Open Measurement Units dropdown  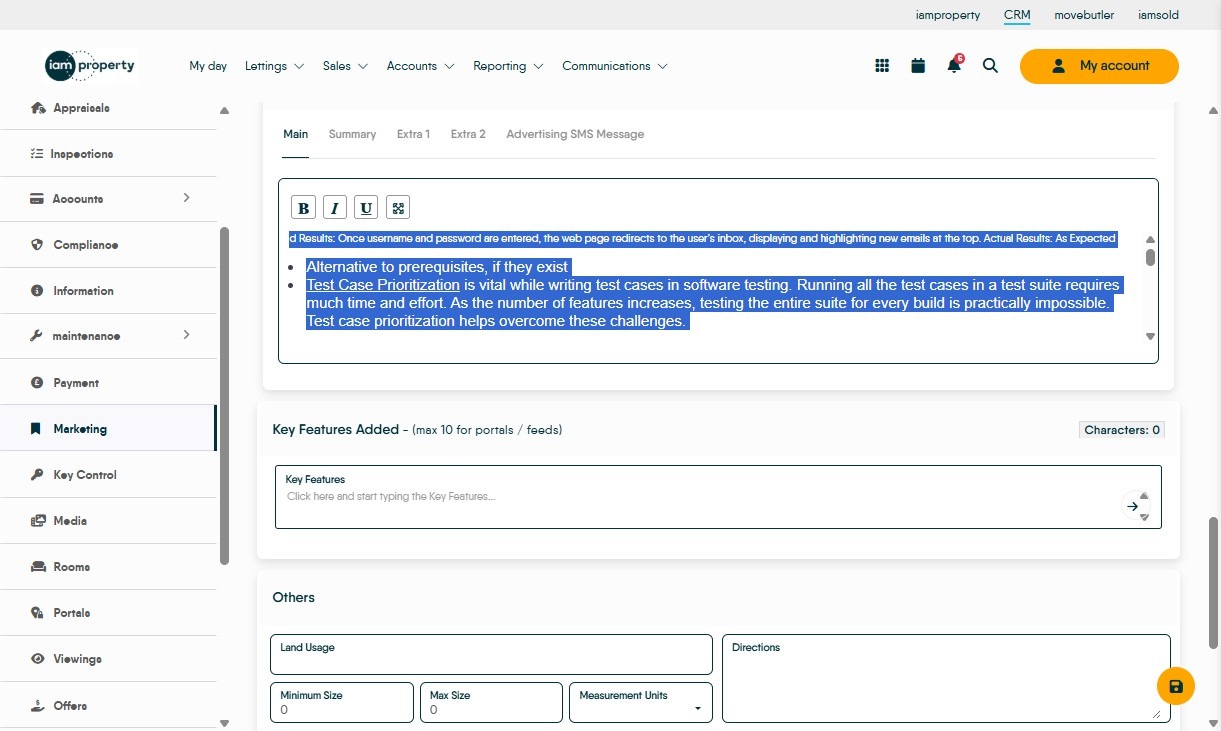[x=640, y=702]
